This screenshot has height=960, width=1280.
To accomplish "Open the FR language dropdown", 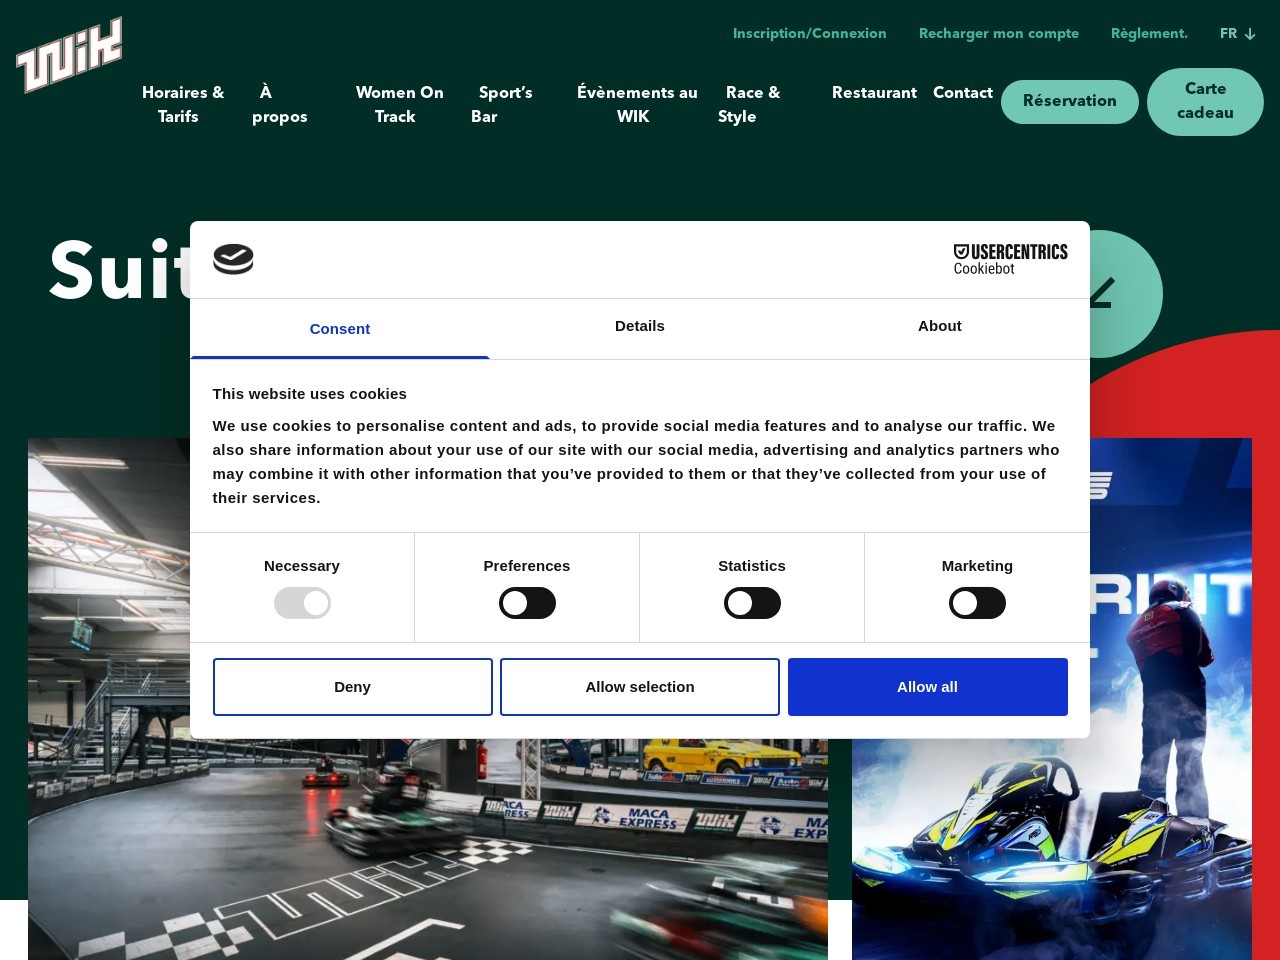I will (x=1237, y=34).
